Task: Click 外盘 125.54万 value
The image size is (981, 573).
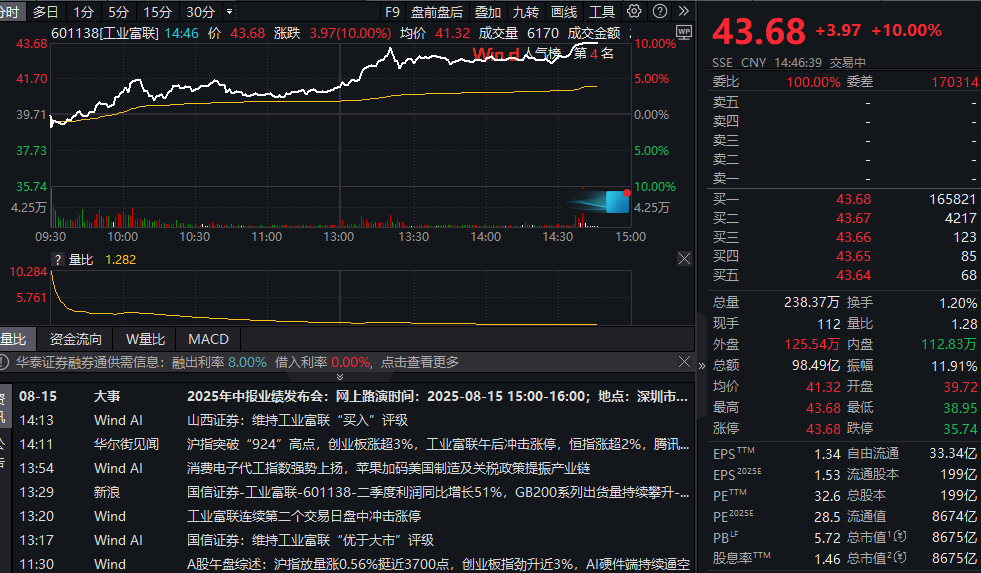Action: 812,345
